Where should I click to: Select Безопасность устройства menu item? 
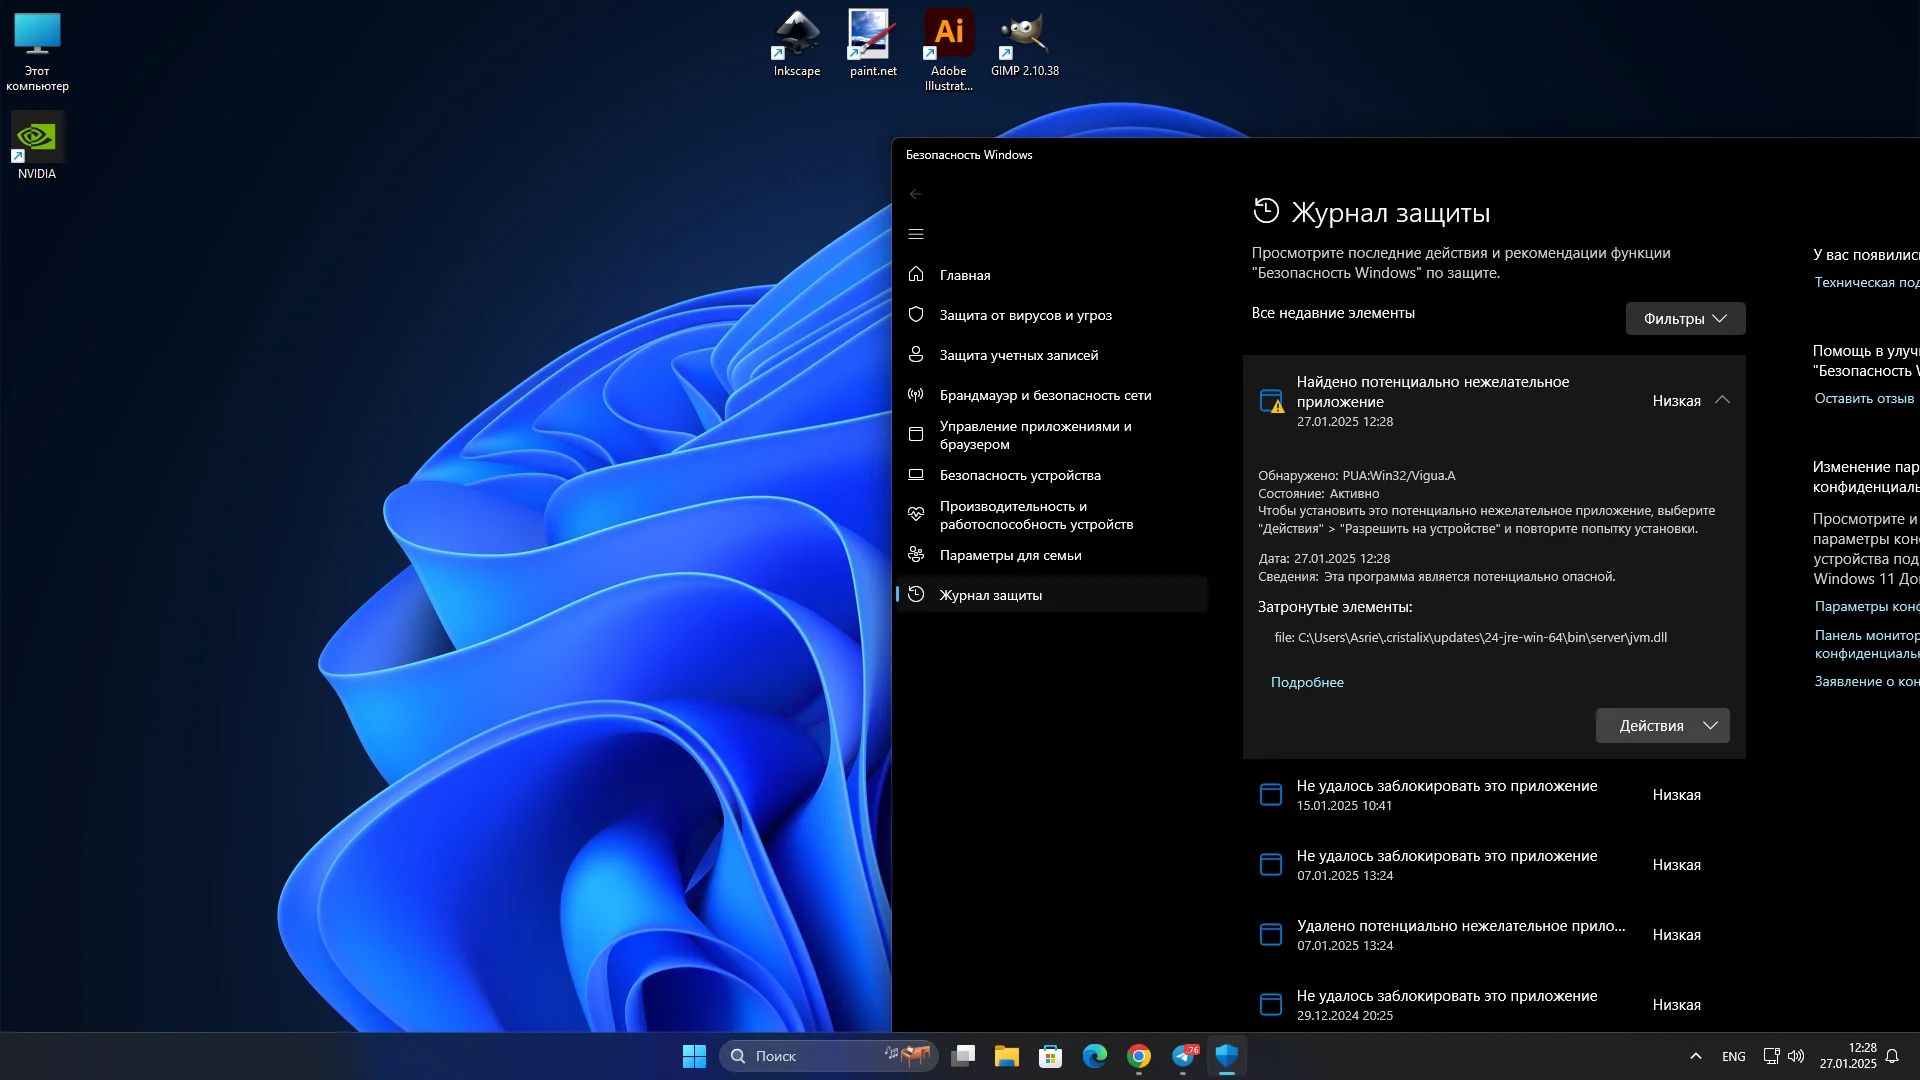click(1020, 475)
